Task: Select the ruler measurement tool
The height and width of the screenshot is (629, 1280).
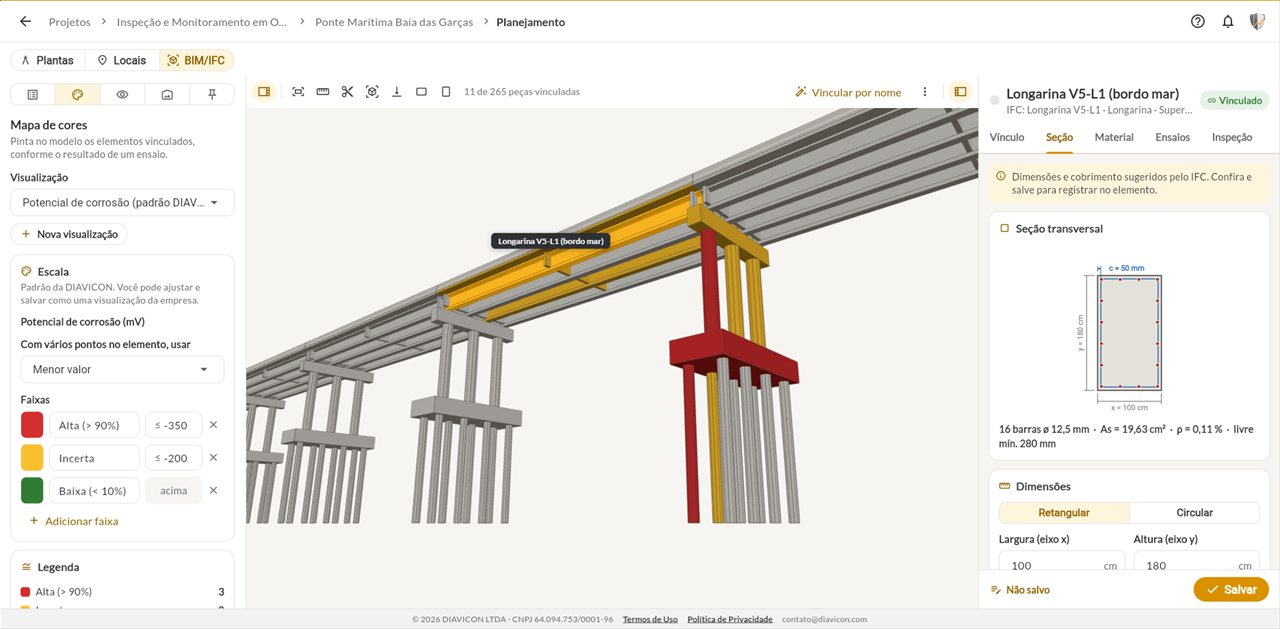Action: pos(323,92)
